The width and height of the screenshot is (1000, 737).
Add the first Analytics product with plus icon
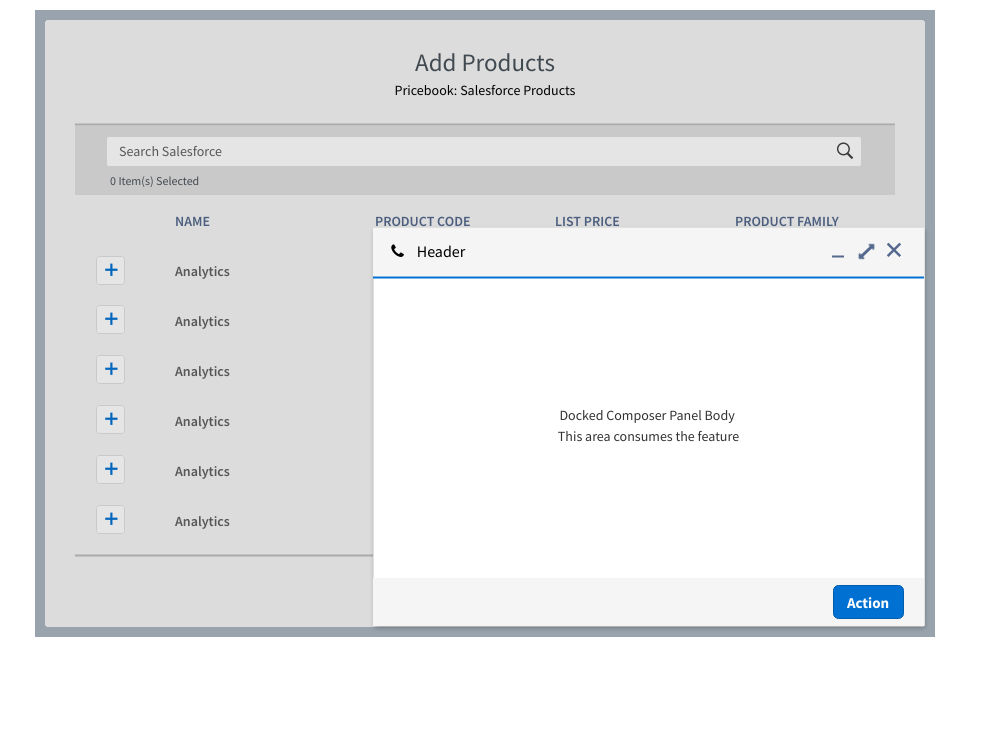(110, 270)
